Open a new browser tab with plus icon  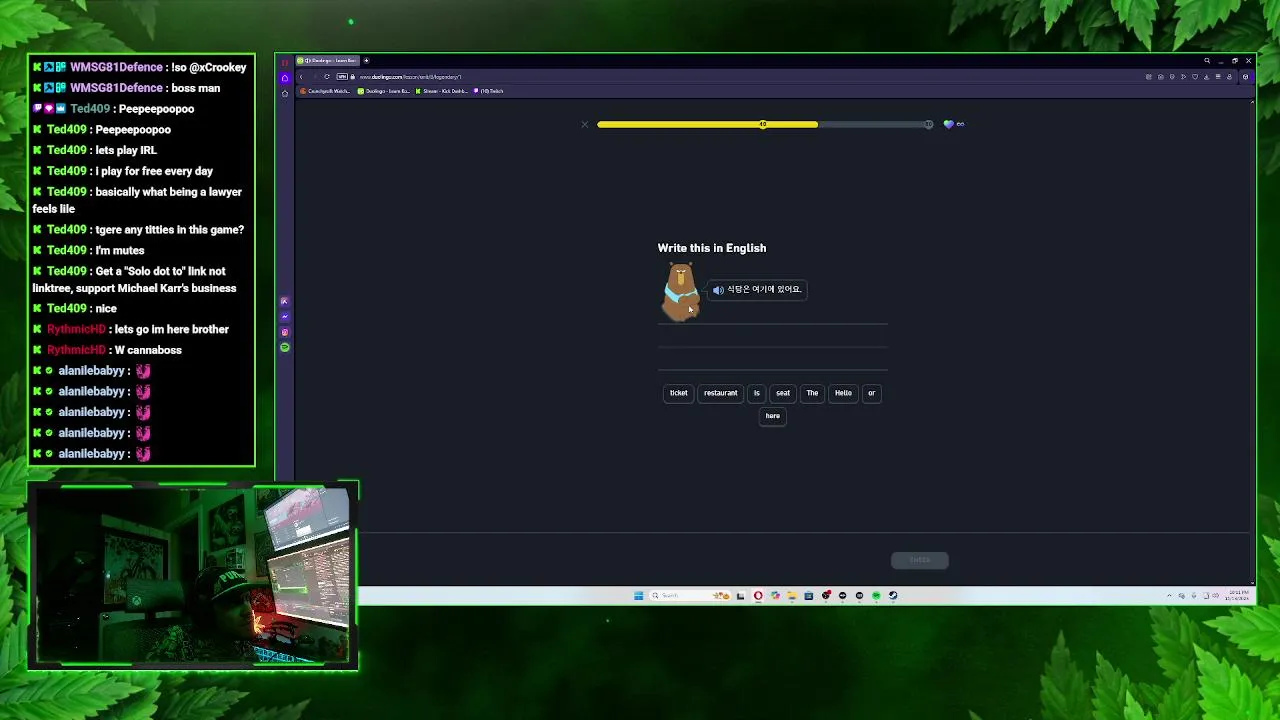[366, 60]
